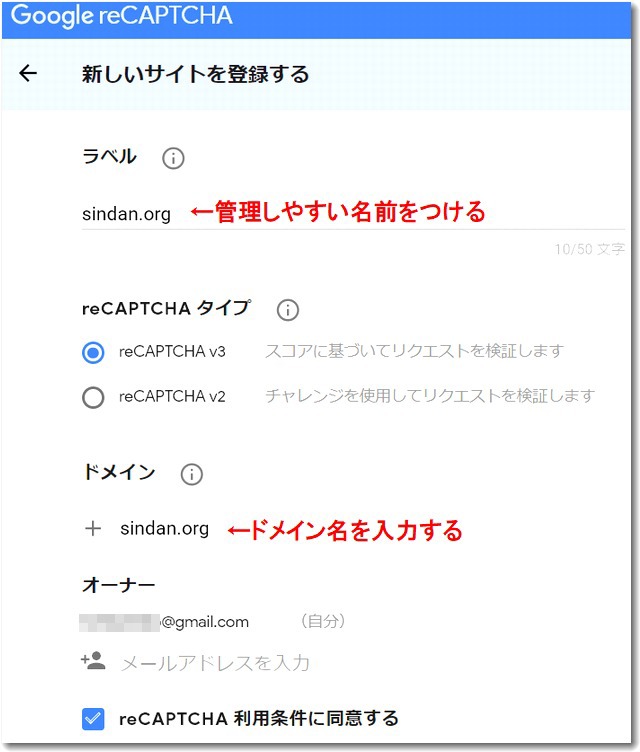Click the label field containing sindan.org
The height and width of the screenshot is (752, 640).
[x=353, y=214]
